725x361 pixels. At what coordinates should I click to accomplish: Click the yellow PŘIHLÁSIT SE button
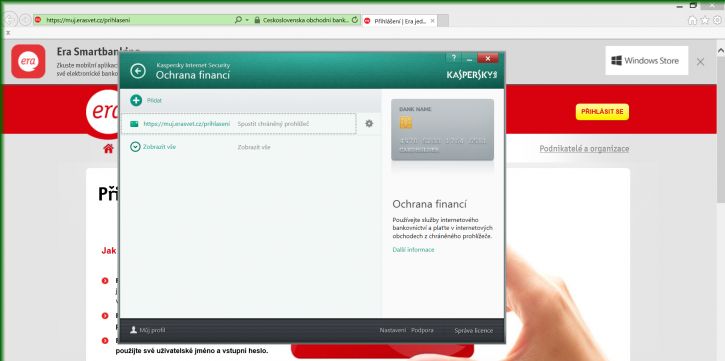tap(602, 112)
